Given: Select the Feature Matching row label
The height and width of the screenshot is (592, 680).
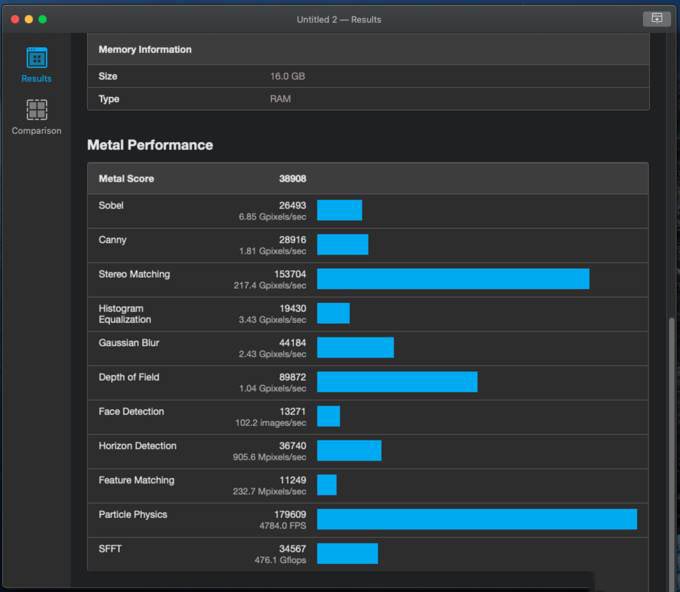Looking at the screenshot, I should 137,480.
